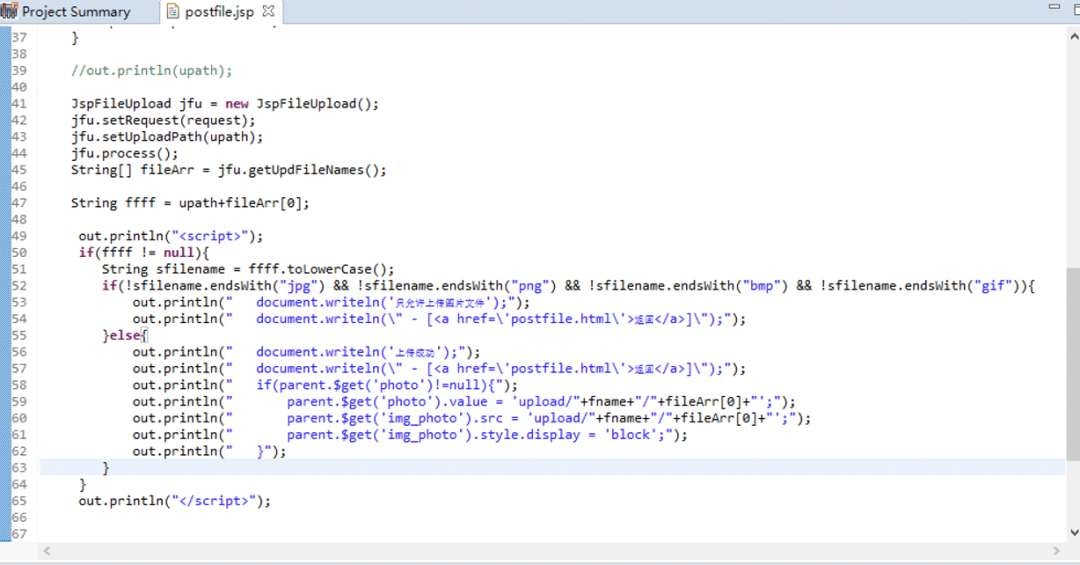The image size is (1080, 565).
Task: Click line number 55 in the gutter
Action: pyautogui.click(x=19, y=335)
